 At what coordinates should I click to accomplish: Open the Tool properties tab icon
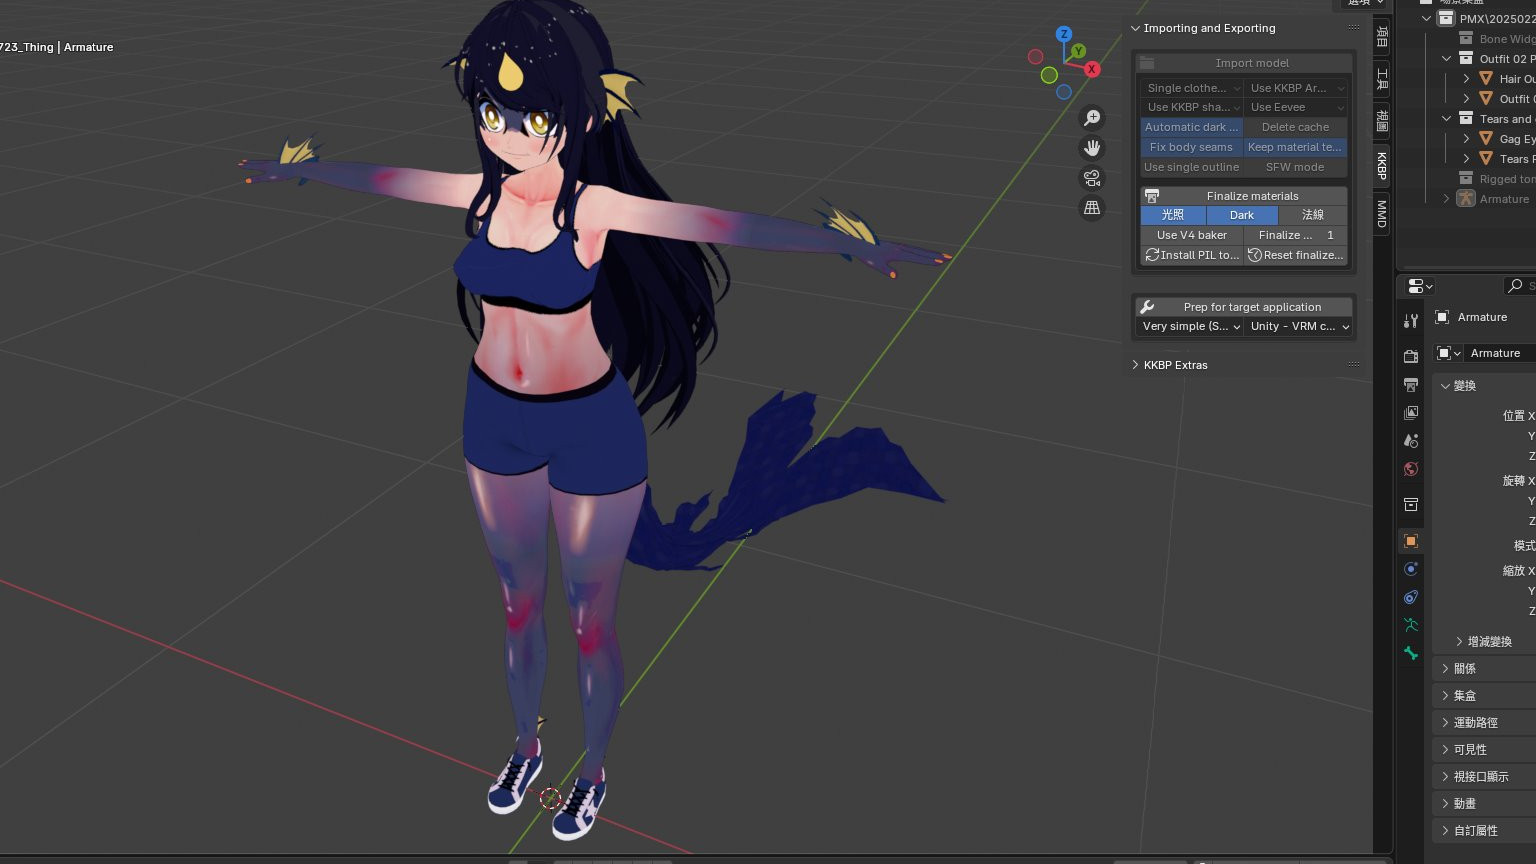[1411, 321]
